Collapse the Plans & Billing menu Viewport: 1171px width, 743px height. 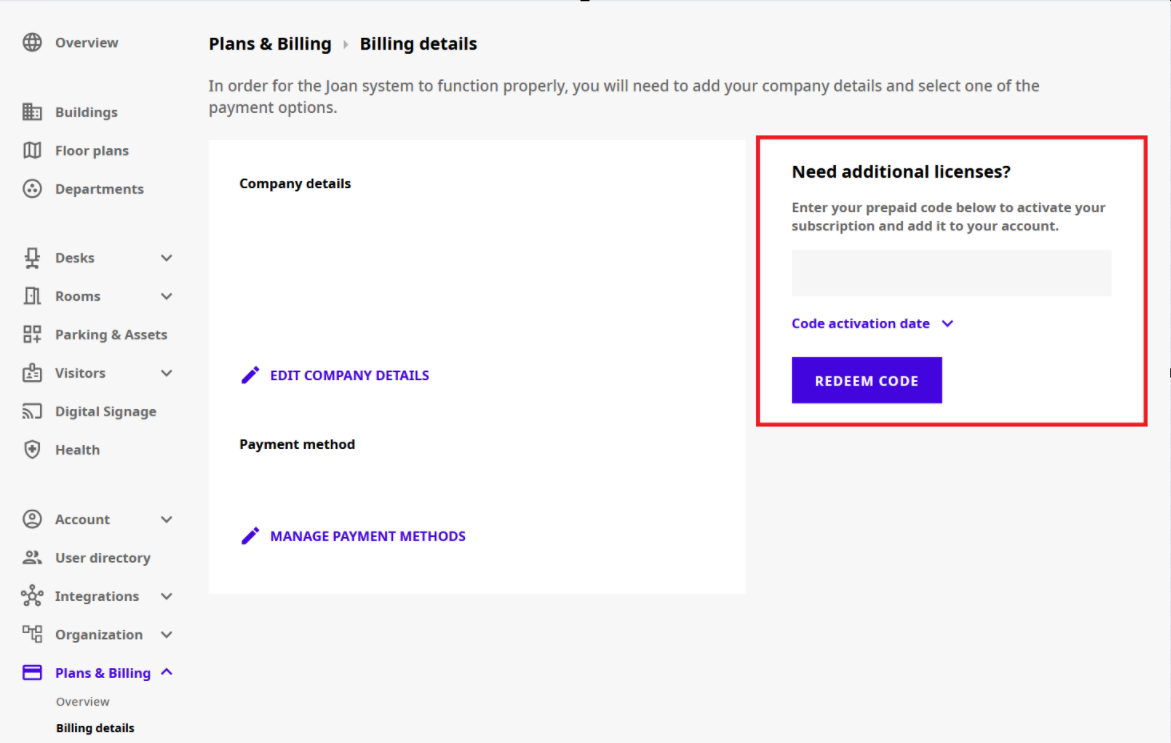(167, 672)
